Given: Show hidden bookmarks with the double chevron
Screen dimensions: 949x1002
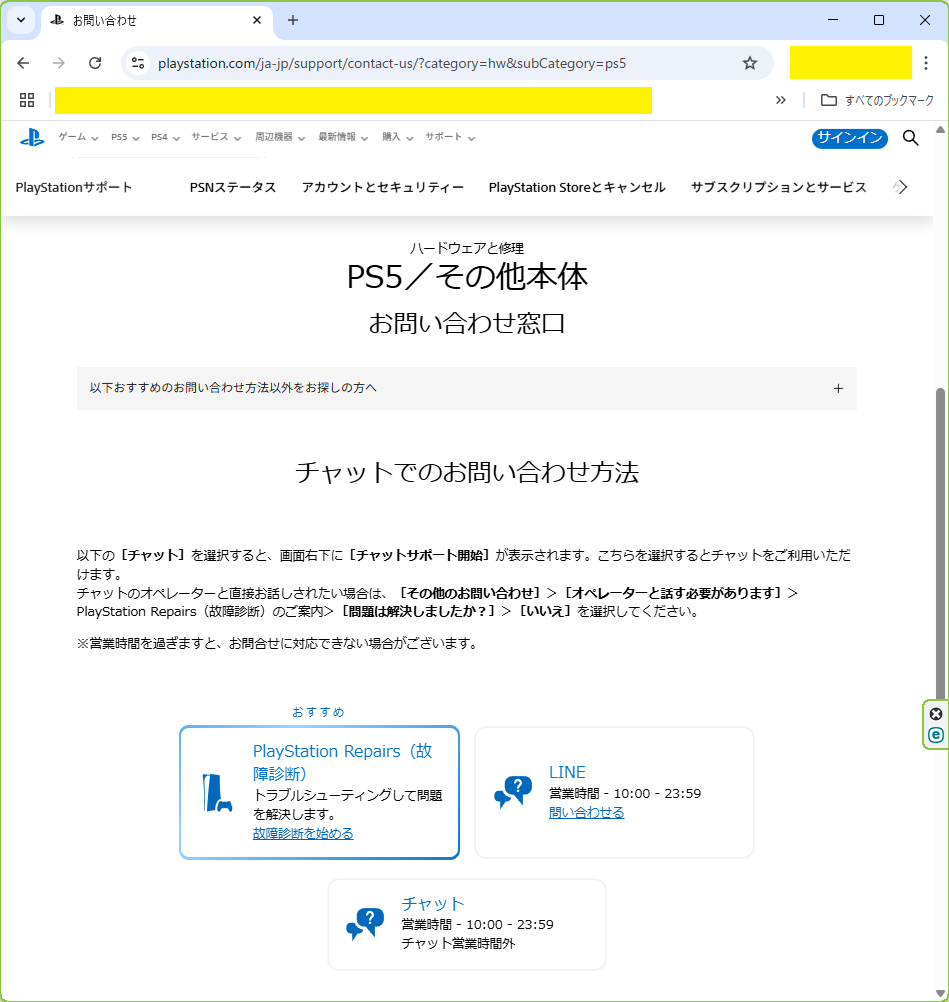Looking at the screenshot, I should coord(781,100).
